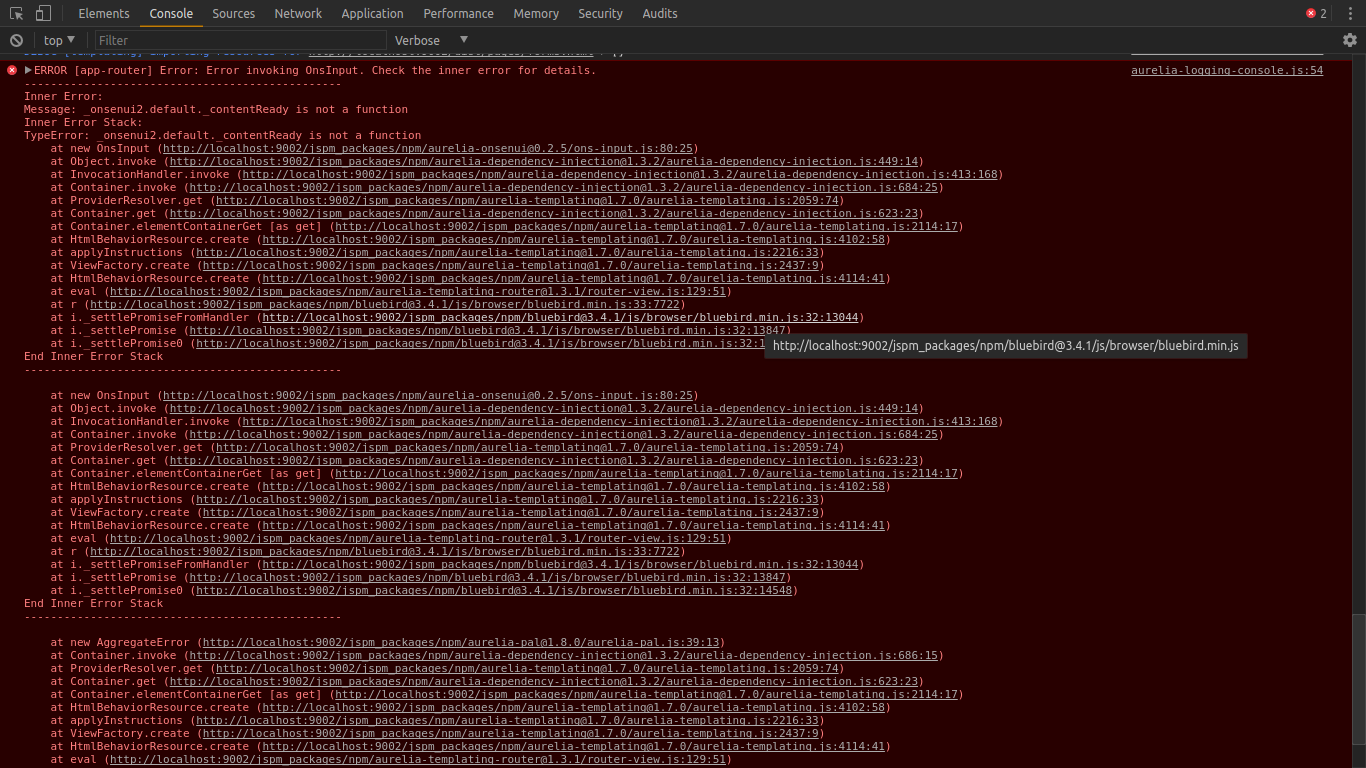The width and height of the screenshot is (1366, 768).
Task: Expand the ERROR app-router message triangle
Action: click(x=27, y=70)
